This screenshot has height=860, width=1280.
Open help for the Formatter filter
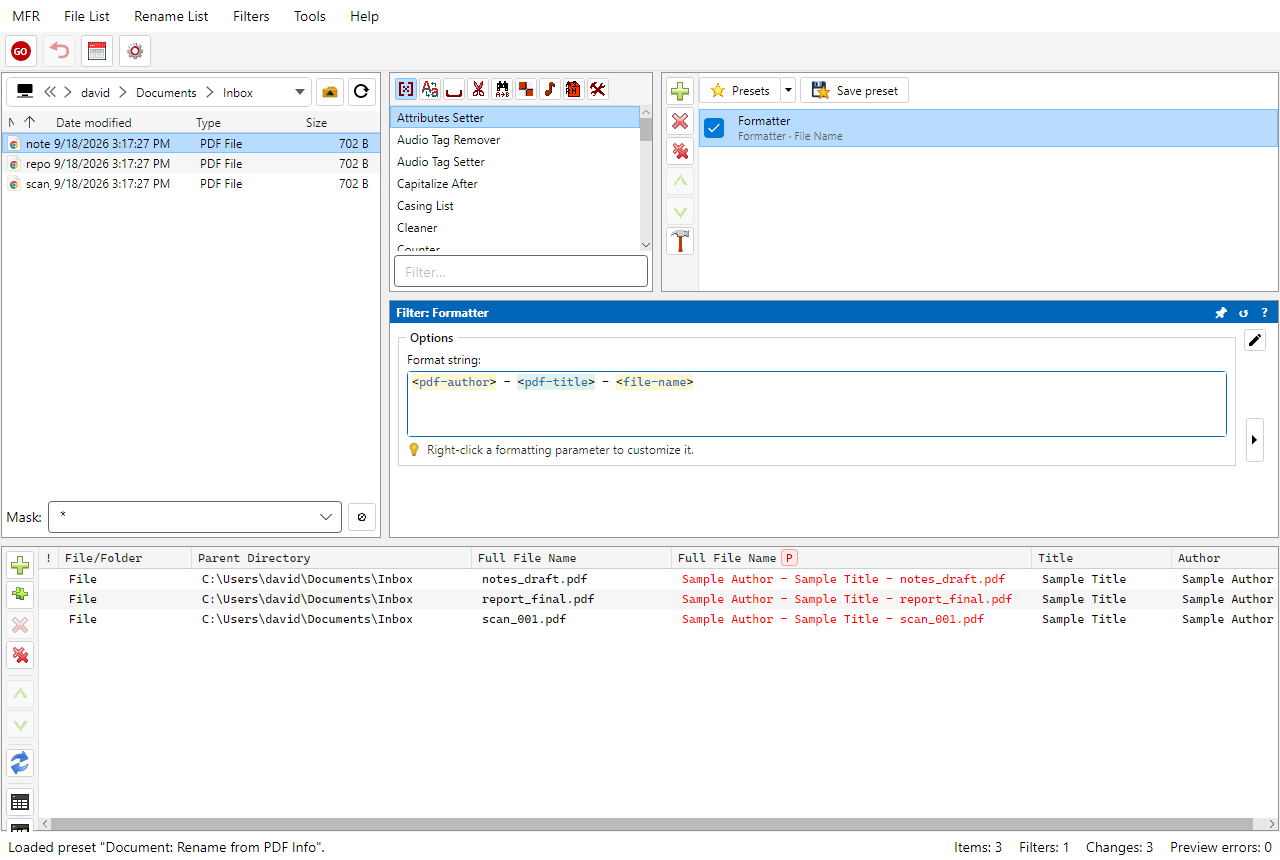(x=1264, y=313)
